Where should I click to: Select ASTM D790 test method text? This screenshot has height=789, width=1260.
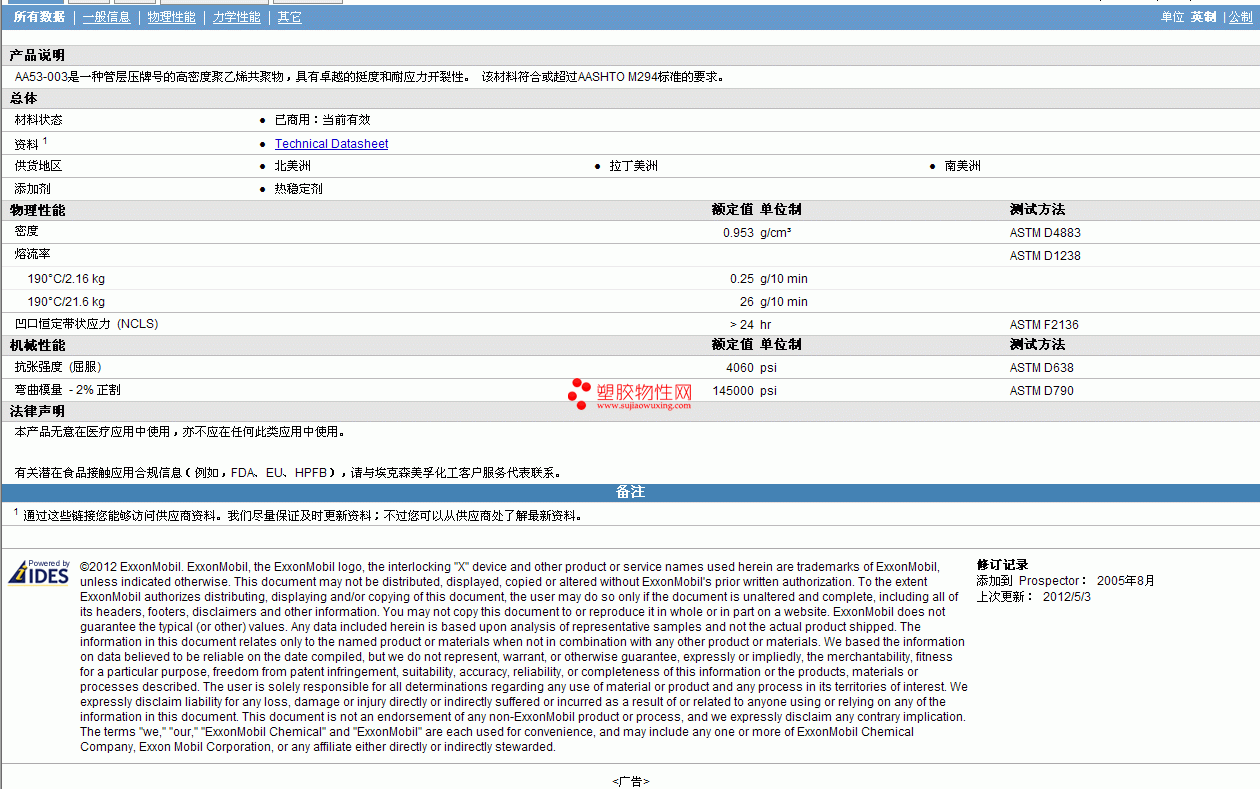(1041, 391)
